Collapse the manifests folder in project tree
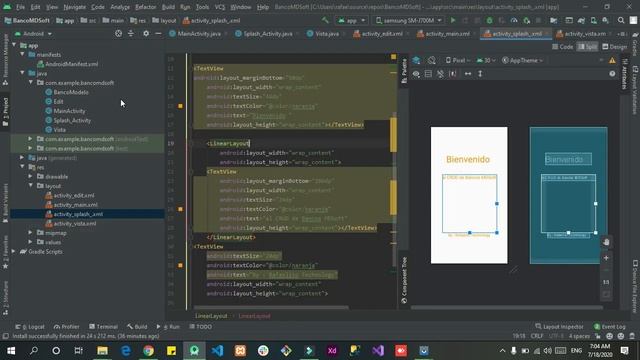640x360 pixels. 22,54
